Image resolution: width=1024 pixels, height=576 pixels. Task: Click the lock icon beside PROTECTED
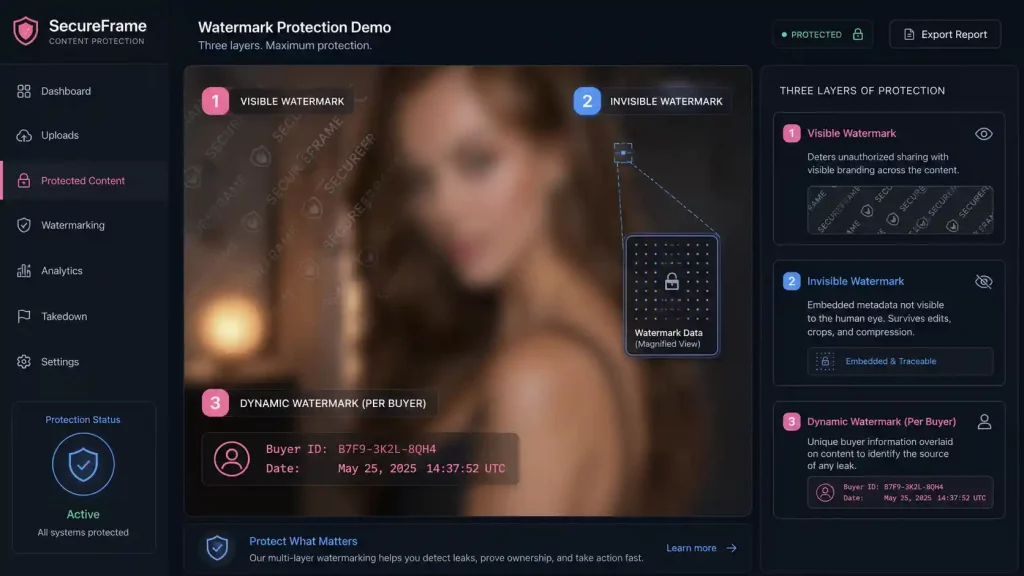tap(857, 35)
